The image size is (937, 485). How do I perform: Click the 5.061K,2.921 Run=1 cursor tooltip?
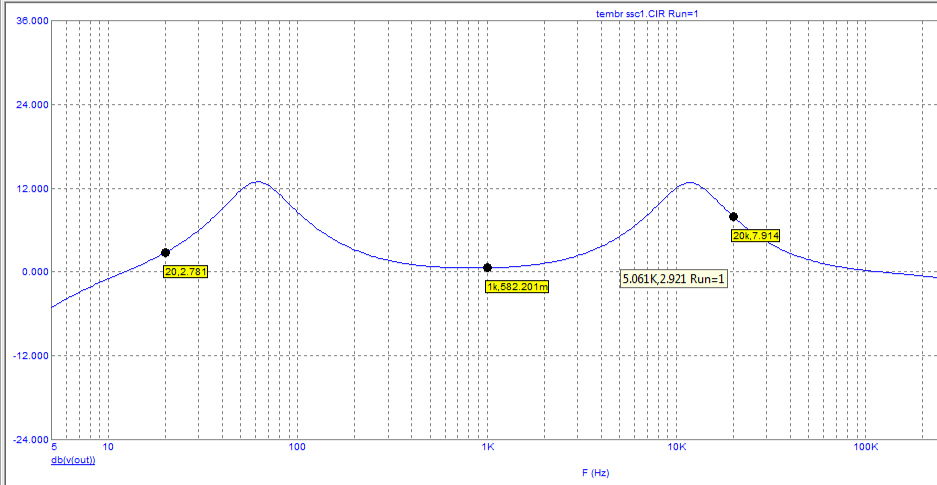pyautogui.click(x=674, y=279)
